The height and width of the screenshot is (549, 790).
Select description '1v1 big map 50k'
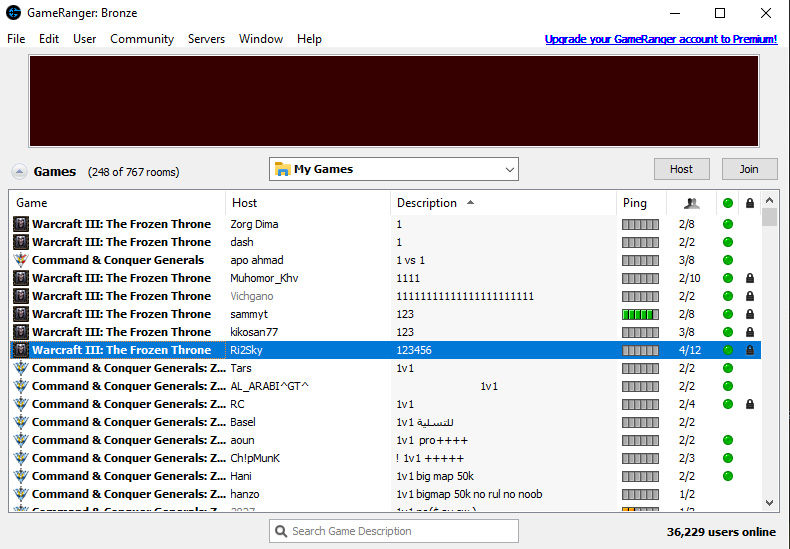[x=435, y=476]
